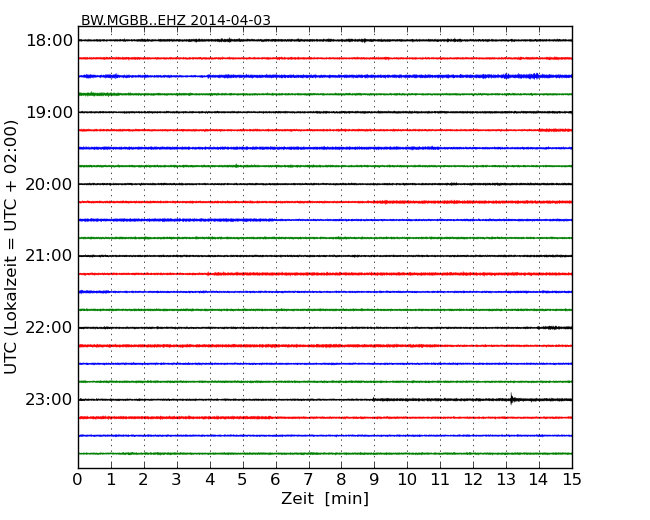Click the 2 minute tick label
The width and height of the screenshot is (650, 520).
(x=144, y=479)
